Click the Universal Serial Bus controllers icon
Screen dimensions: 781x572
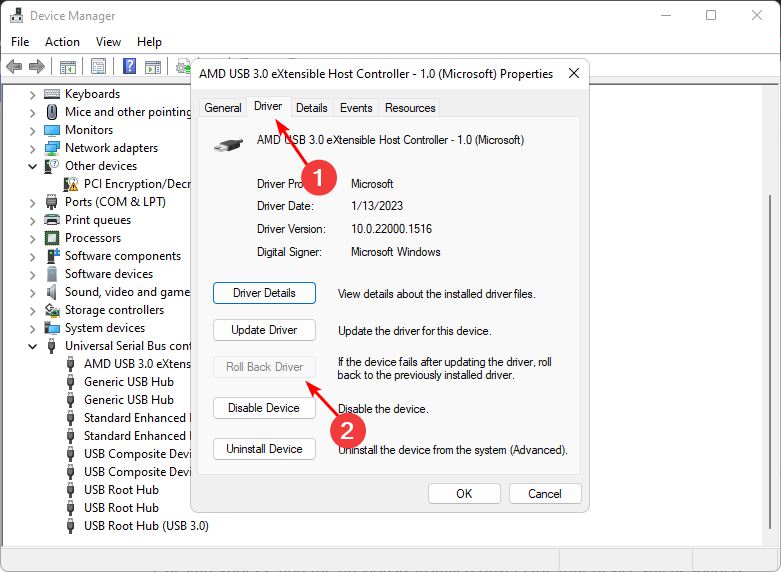[x=51, y=346]
